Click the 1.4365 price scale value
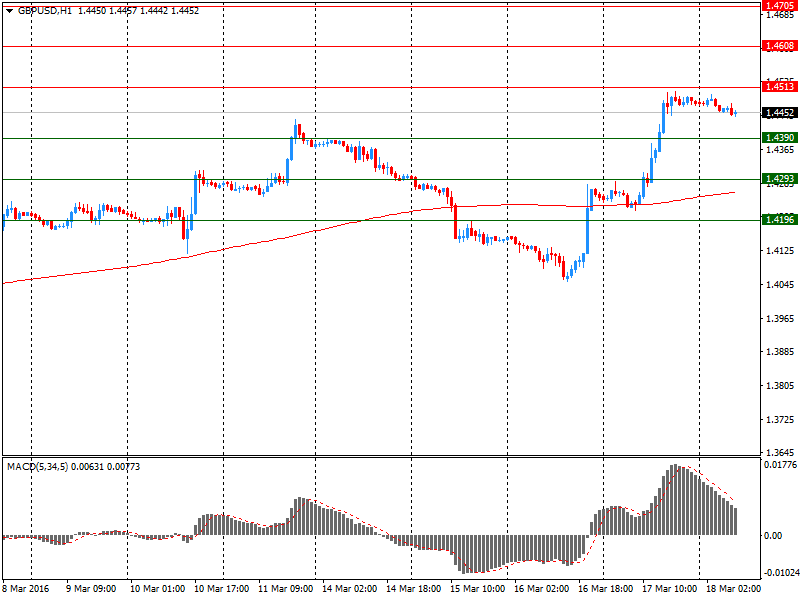The height and width of the screenshot is (600, 800). [780, 149]
